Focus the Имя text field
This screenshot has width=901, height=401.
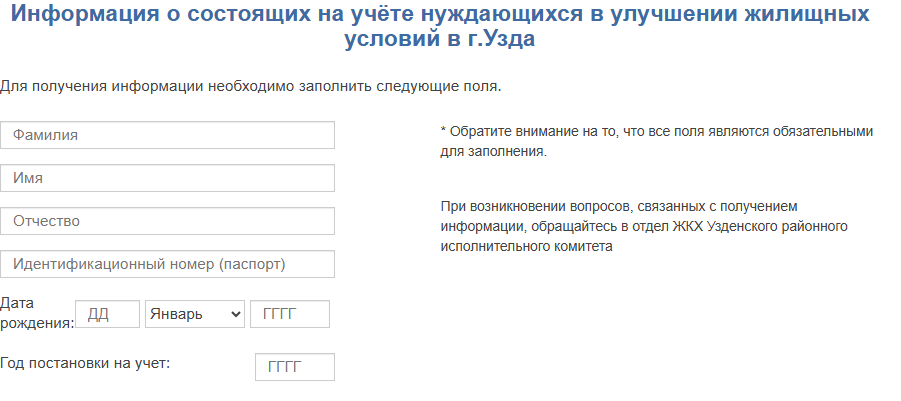(167, 178)
